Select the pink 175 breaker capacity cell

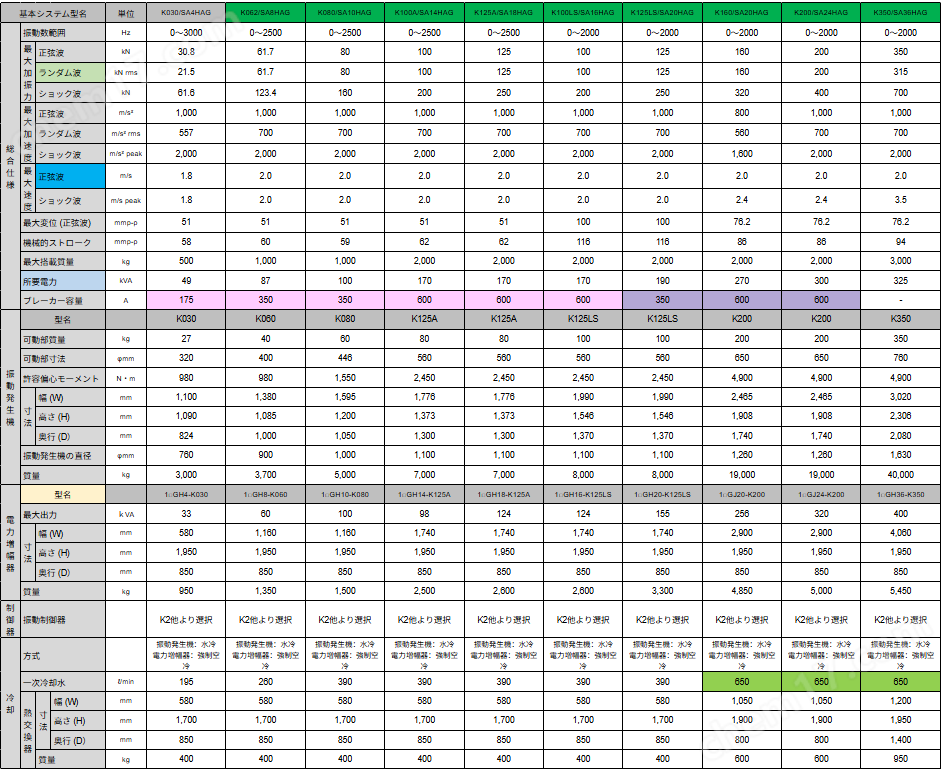(186, 300)
